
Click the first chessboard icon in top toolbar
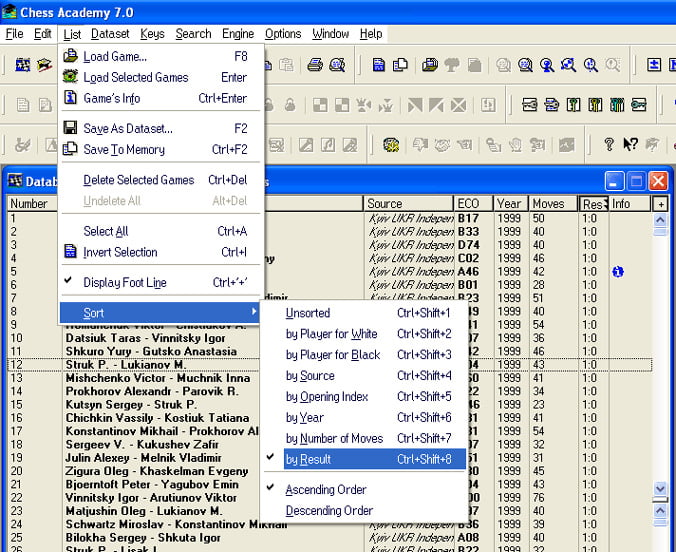pyautogui.click(x=22, y=65)
